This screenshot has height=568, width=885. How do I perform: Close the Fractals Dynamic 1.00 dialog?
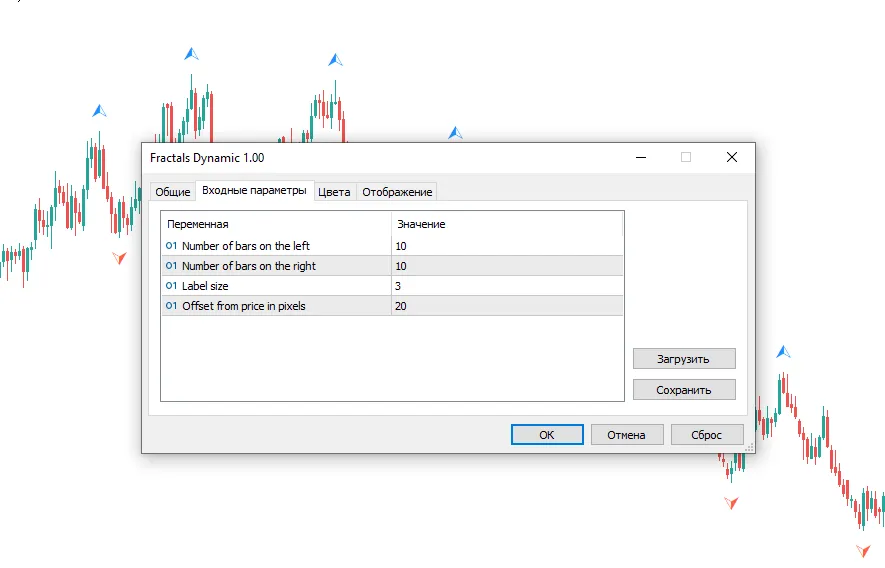click(731, 157)
